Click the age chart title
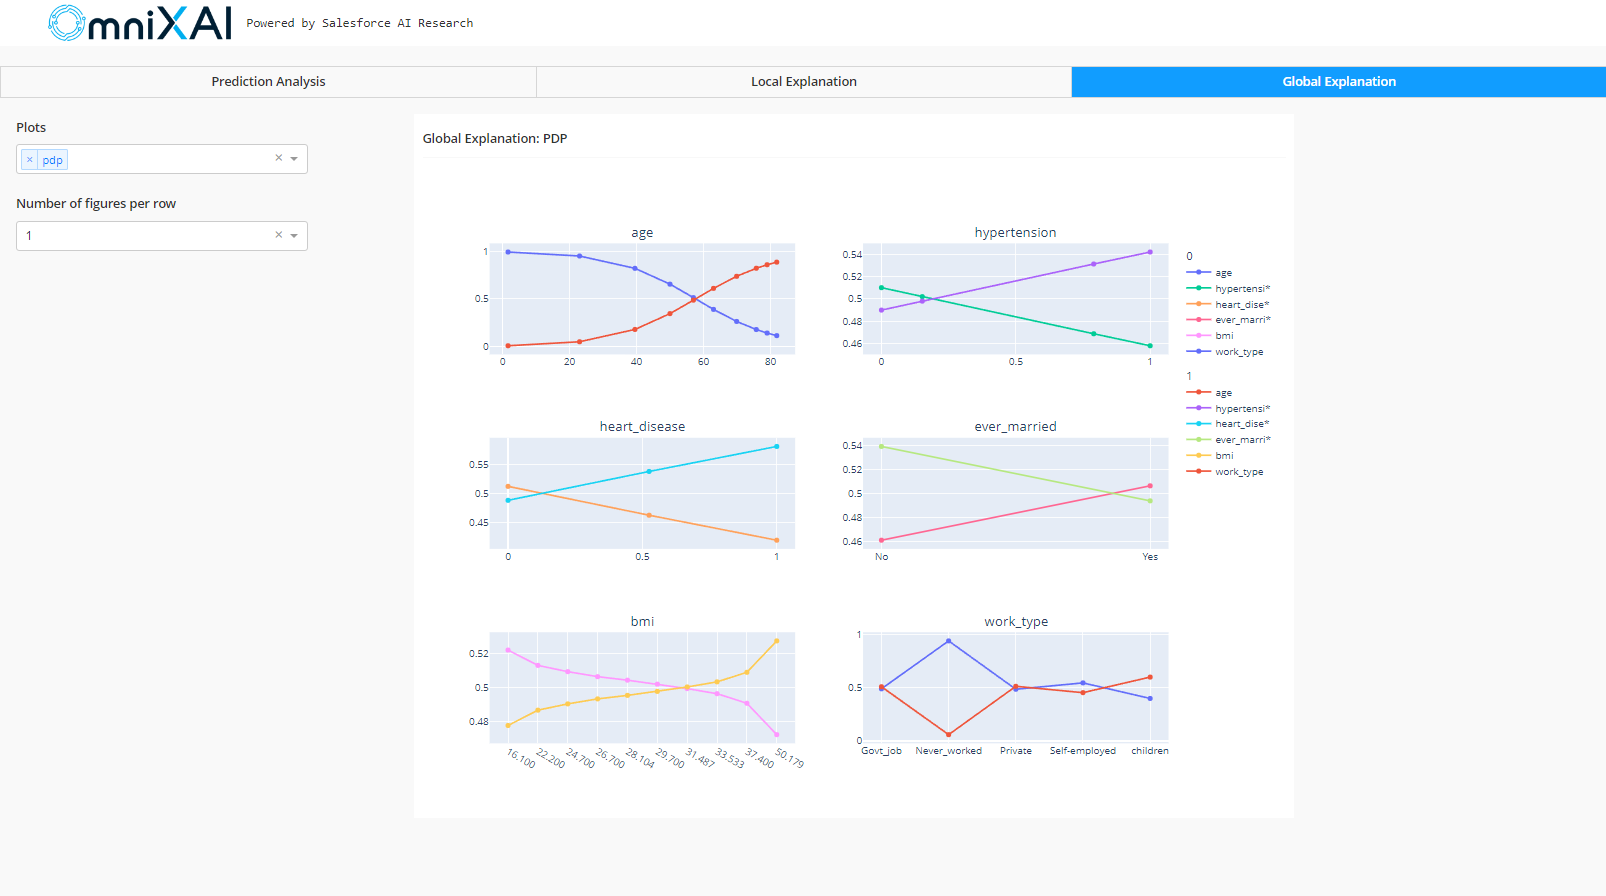 pos(642,233)
